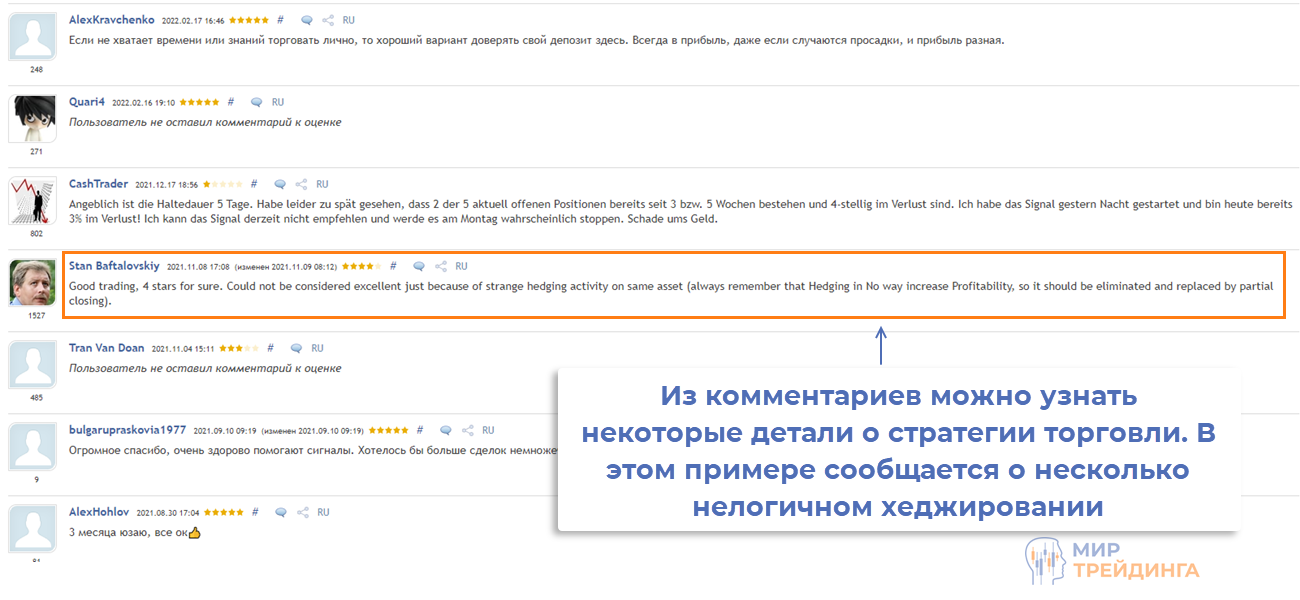Click share icon on bulgarupraskovia1977's review
Viewport: 1300px width, 600px height.
tap(466, 430)
